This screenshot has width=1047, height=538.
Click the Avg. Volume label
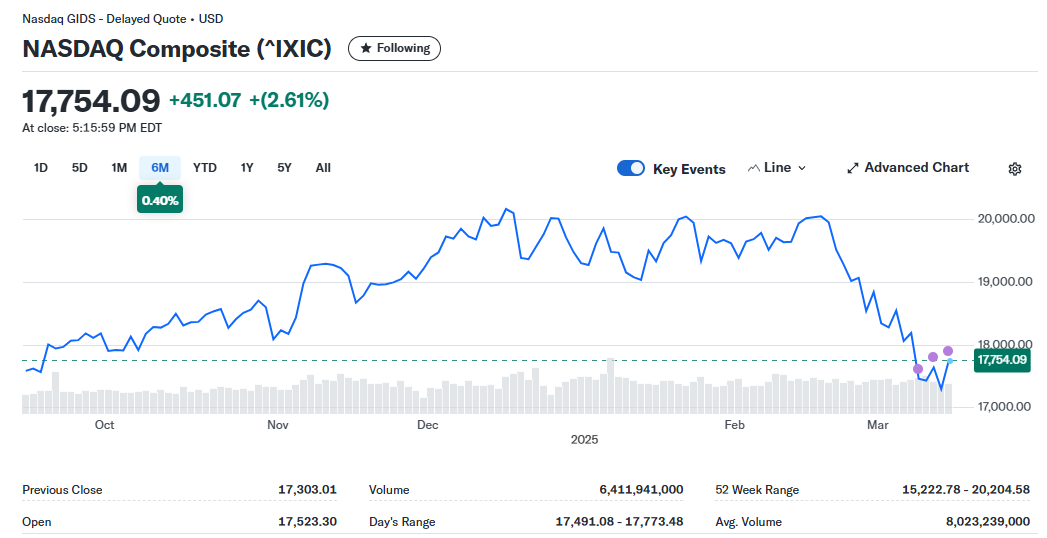tap(749, 522)
